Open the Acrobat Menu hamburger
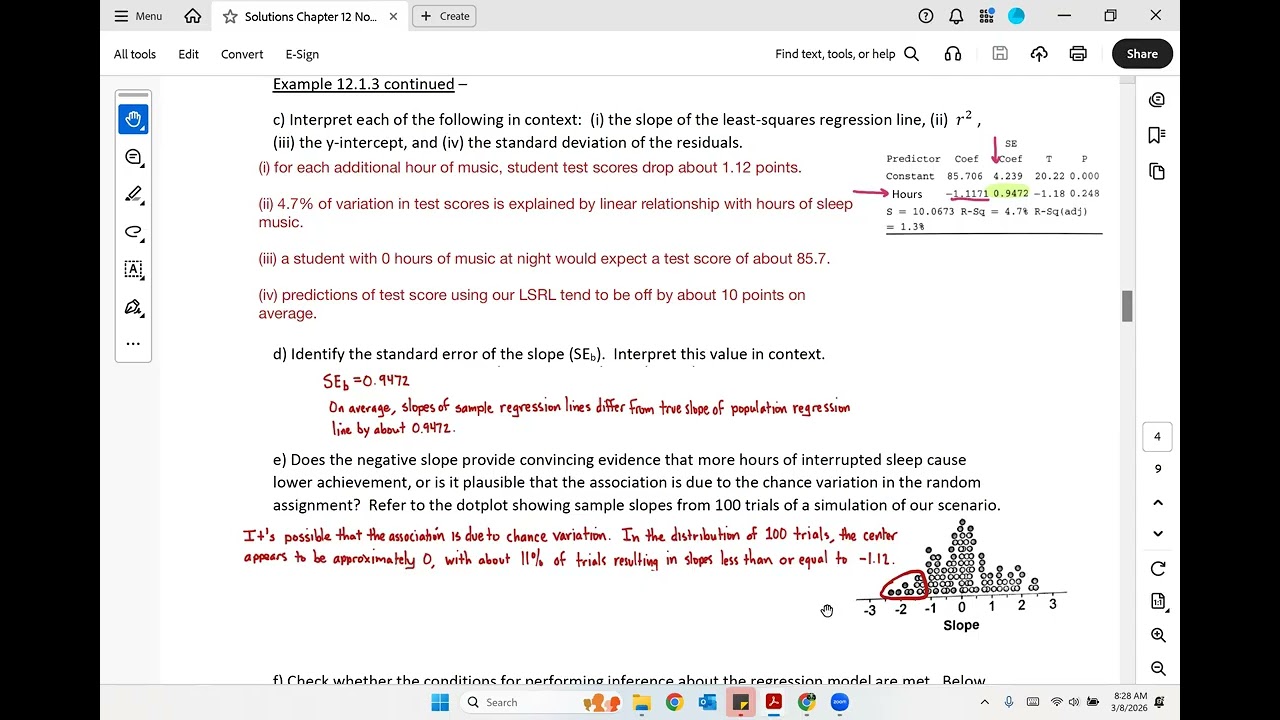The width and height of the screenshot is (1280, 720). pos(138,16)
